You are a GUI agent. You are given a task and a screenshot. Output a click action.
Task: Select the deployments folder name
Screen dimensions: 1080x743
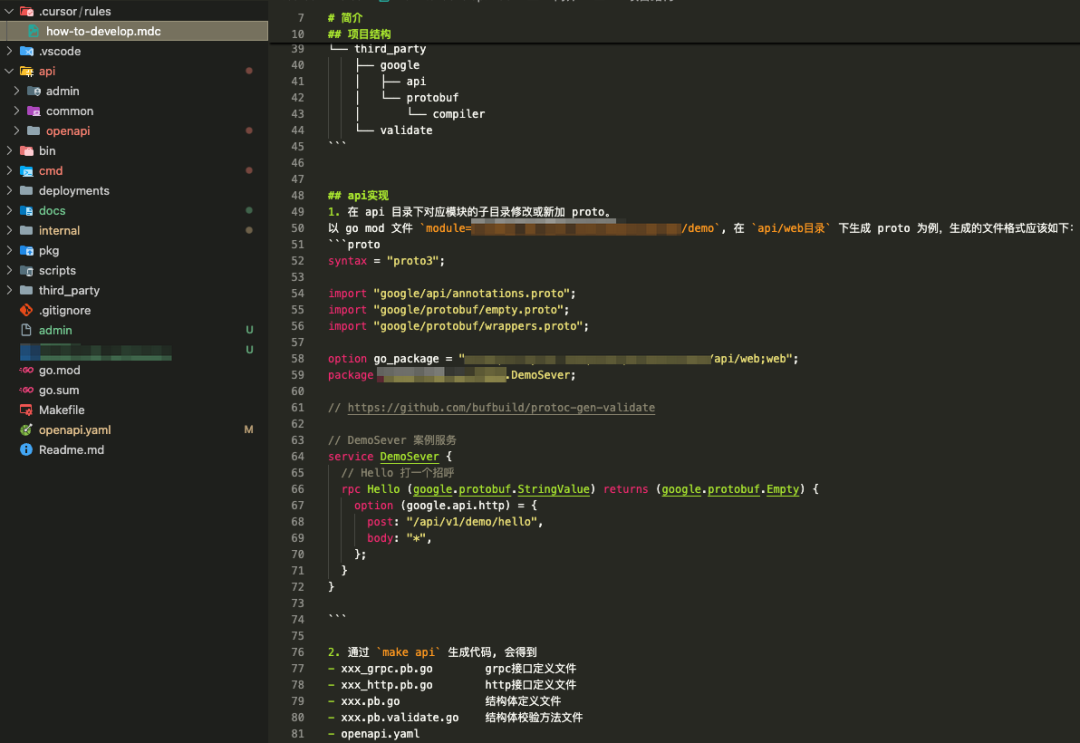point(74,191)
